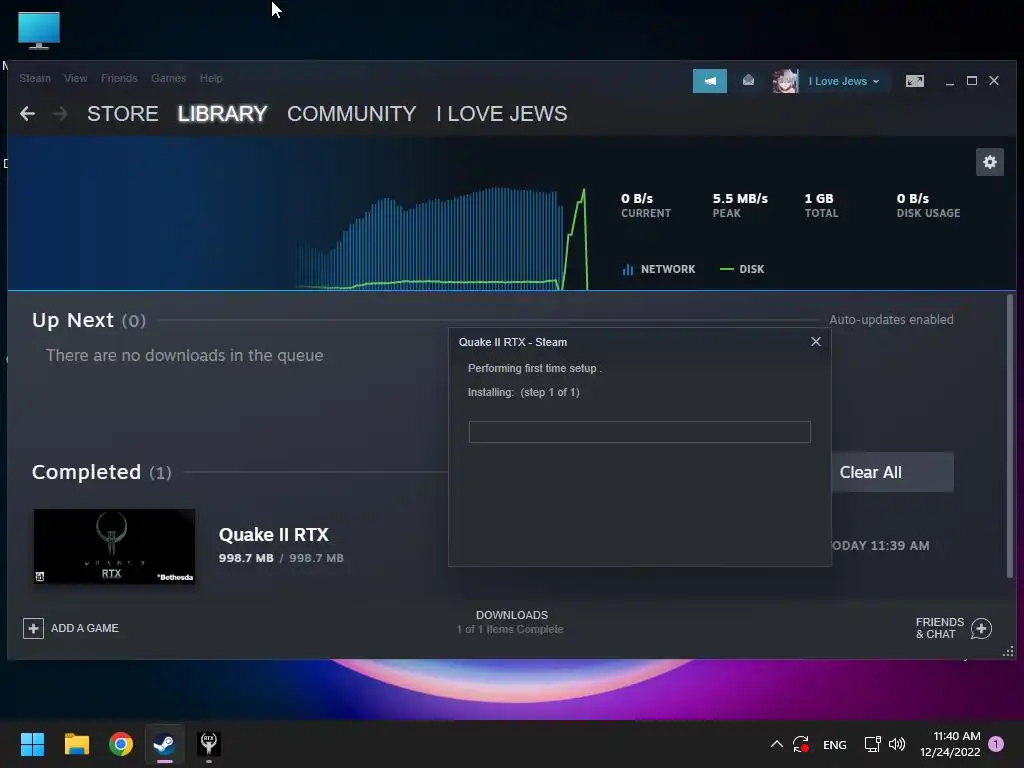This screenshot has width=1024, height=768.
Task: Close the Quake II RTX setup dialog
Action: 816,342
